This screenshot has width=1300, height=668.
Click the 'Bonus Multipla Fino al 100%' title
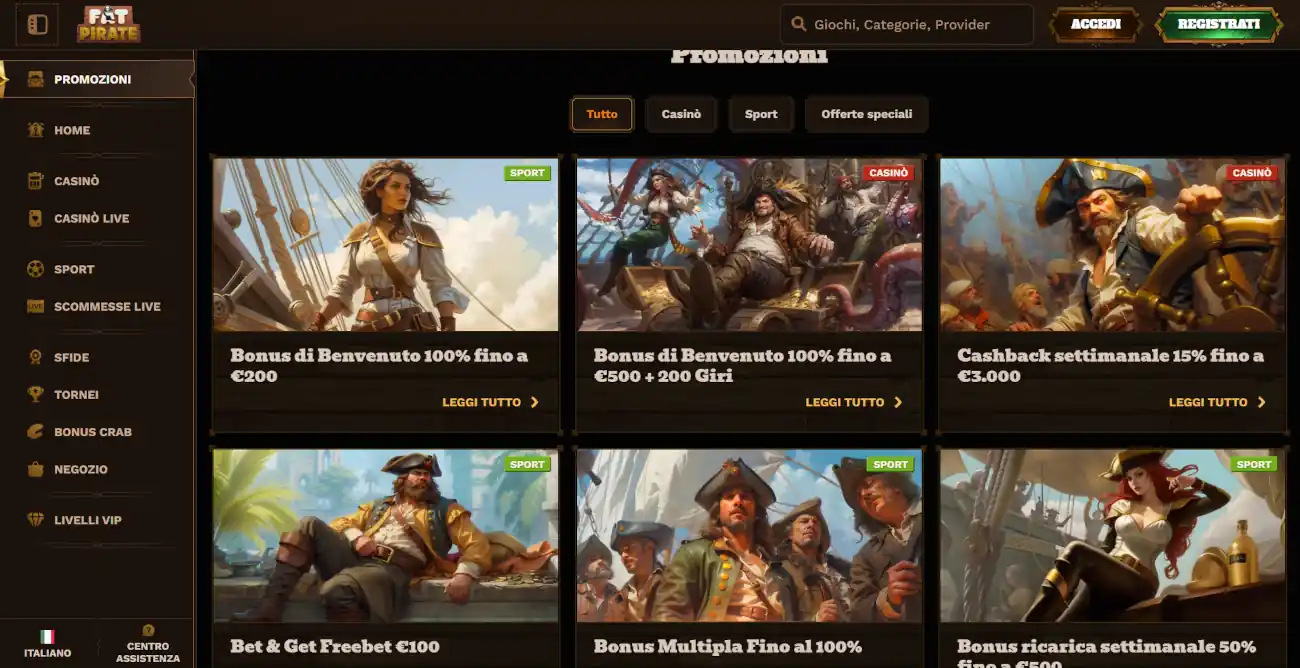[728, 646]
